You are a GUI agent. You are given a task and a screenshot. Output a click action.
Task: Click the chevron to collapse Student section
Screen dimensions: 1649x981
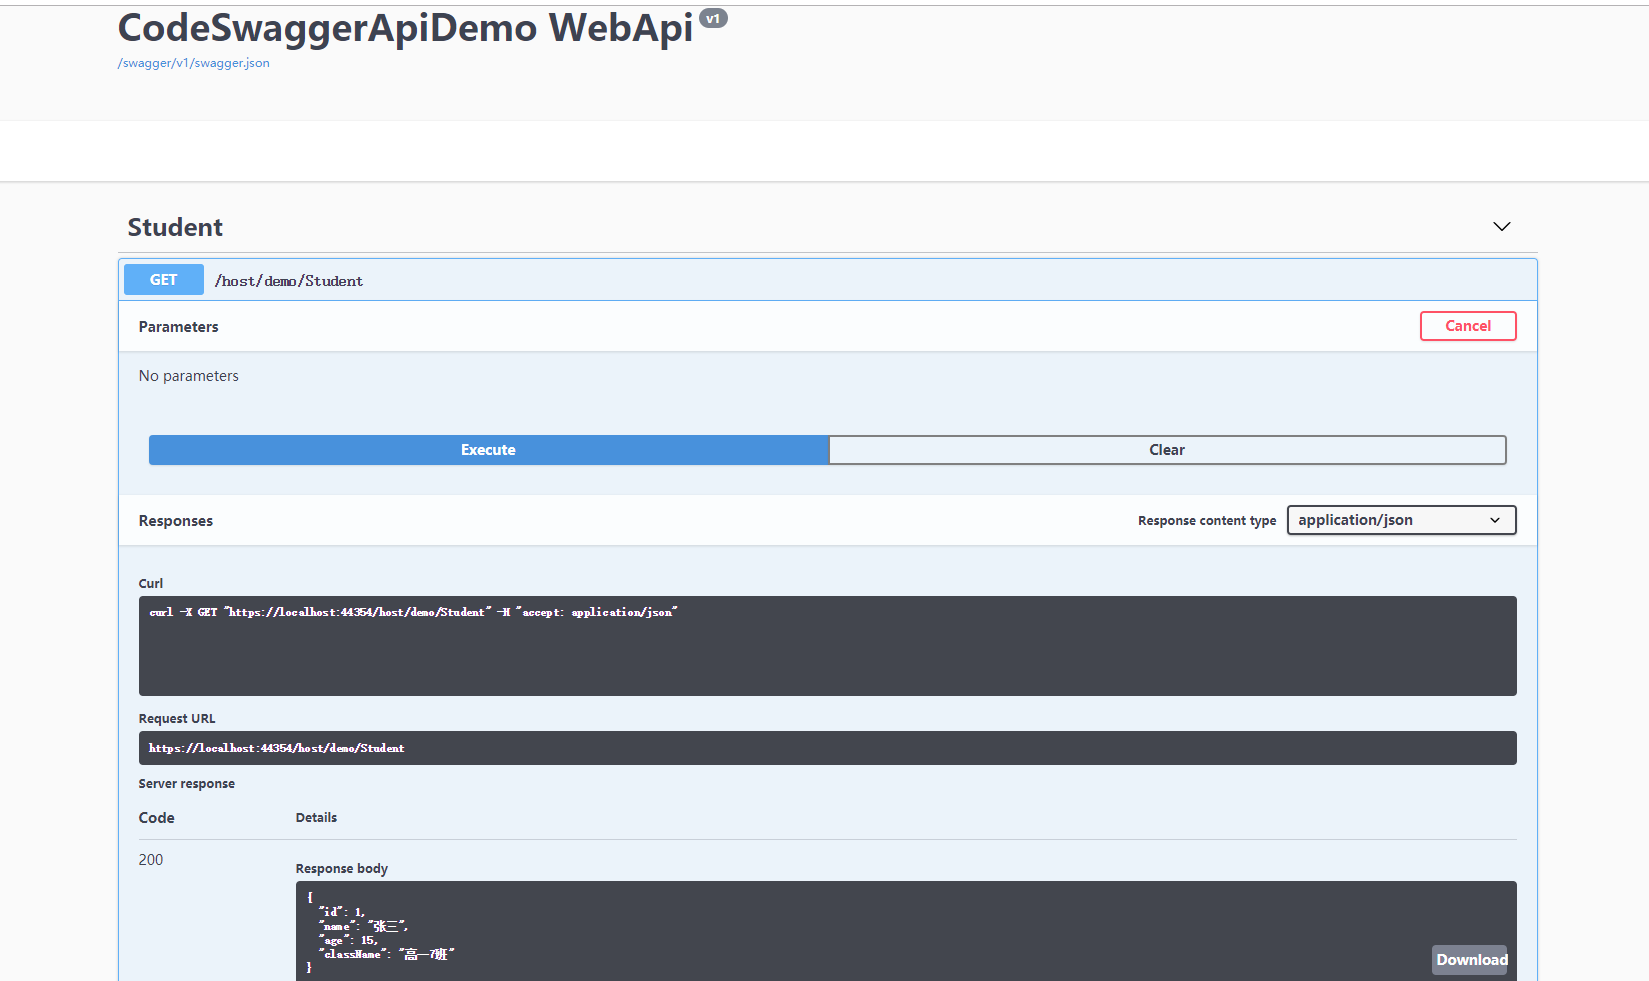(x=1501, y=227)
